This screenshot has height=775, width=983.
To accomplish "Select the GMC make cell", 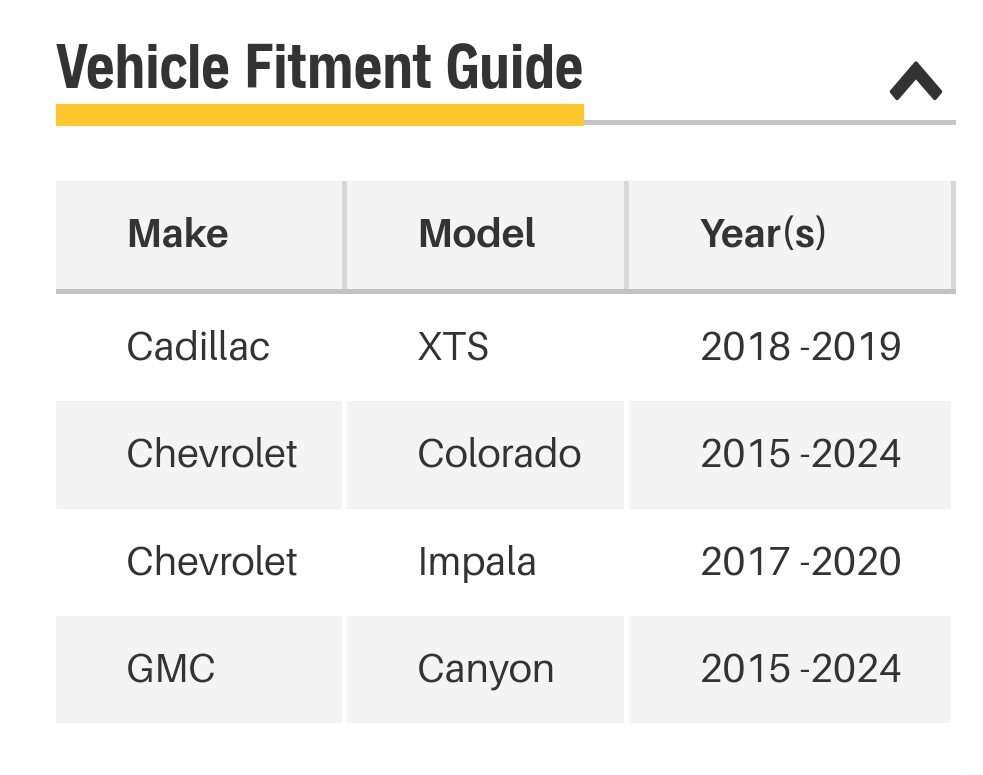I will coord(171,668).
